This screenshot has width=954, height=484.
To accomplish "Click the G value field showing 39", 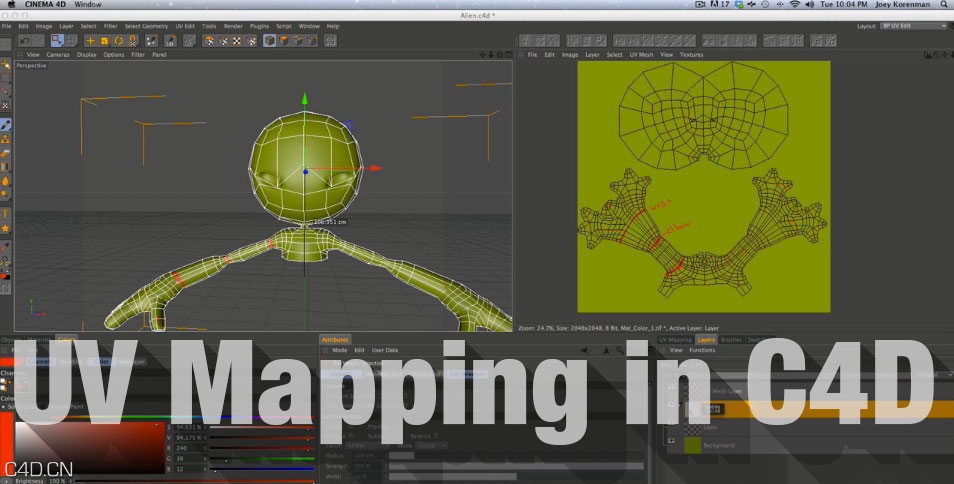I will (189, 458).
